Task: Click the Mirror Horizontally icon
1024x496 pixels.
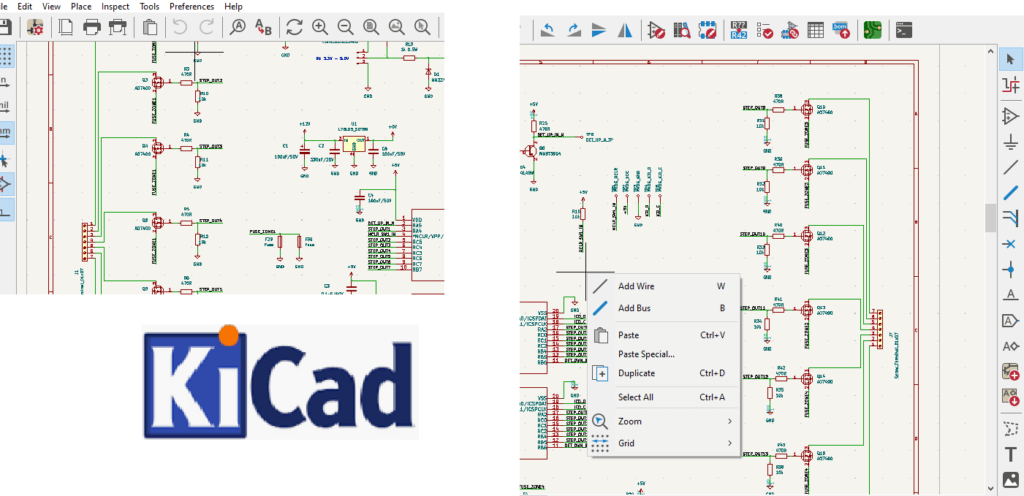Action: tap(624, 30)
